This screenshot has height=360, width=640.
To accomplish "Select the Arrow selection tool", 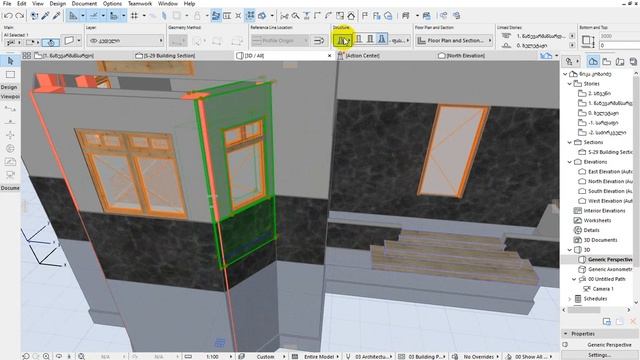I will click(x=10, y=61).
